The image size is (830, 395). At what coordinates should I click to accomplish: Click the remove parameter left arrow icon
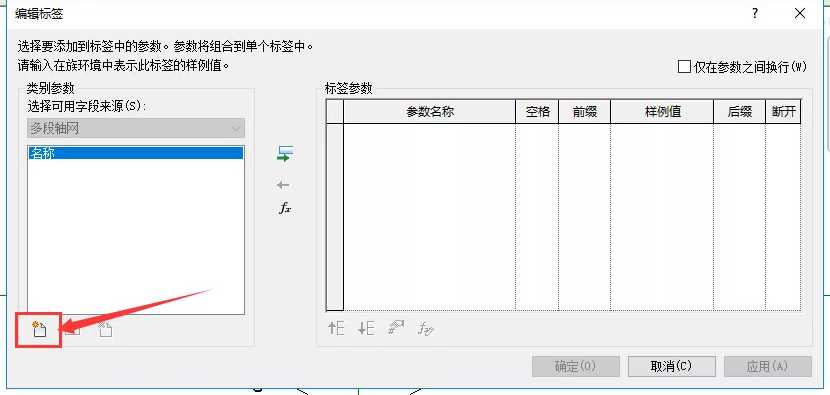point(283,185)
